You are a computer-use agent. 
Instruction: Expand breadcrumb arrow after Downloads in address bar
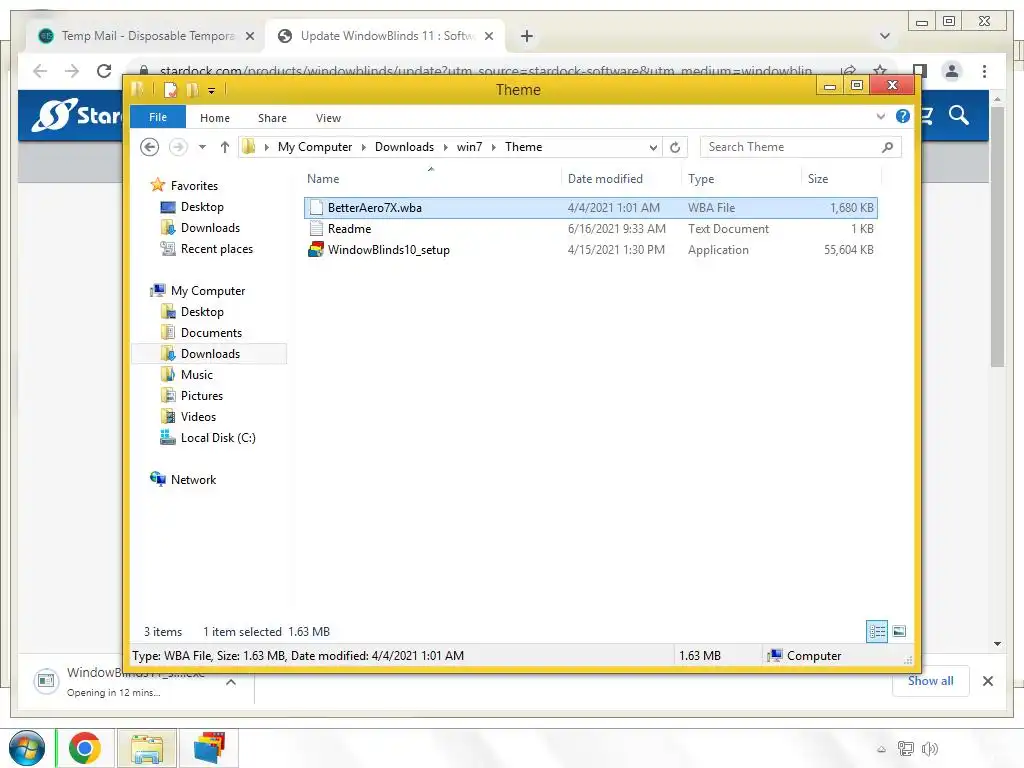click(445, 147)
